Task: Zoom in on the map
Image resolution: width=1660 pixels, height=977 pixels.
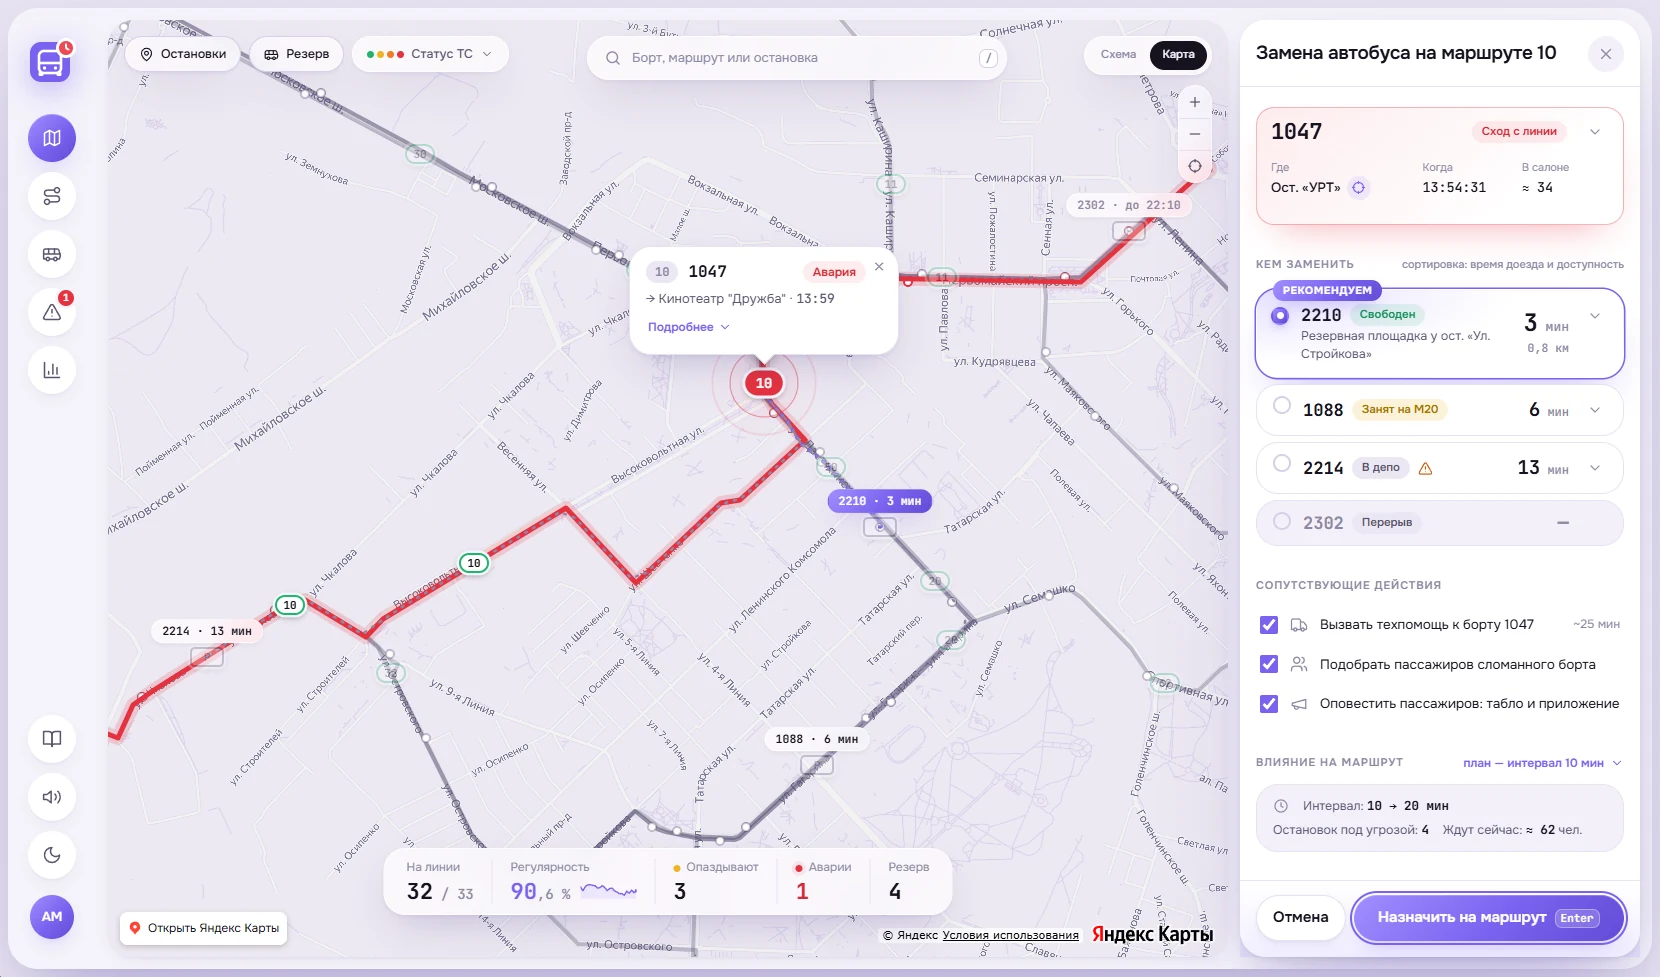Action: [x=1195, y=102]
